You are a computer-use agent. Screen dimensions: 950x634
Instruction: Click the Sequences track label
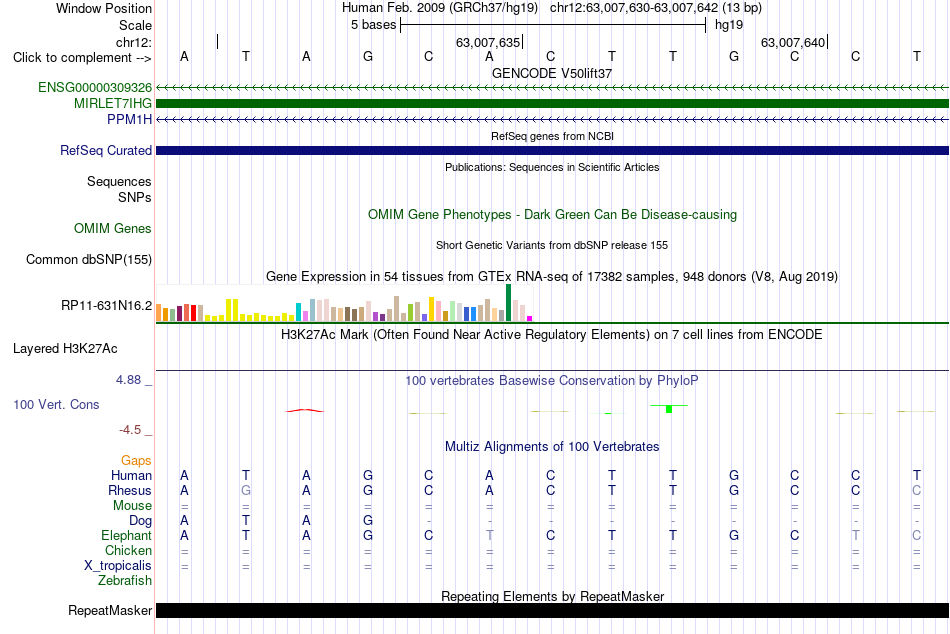[x=119, y=181]
